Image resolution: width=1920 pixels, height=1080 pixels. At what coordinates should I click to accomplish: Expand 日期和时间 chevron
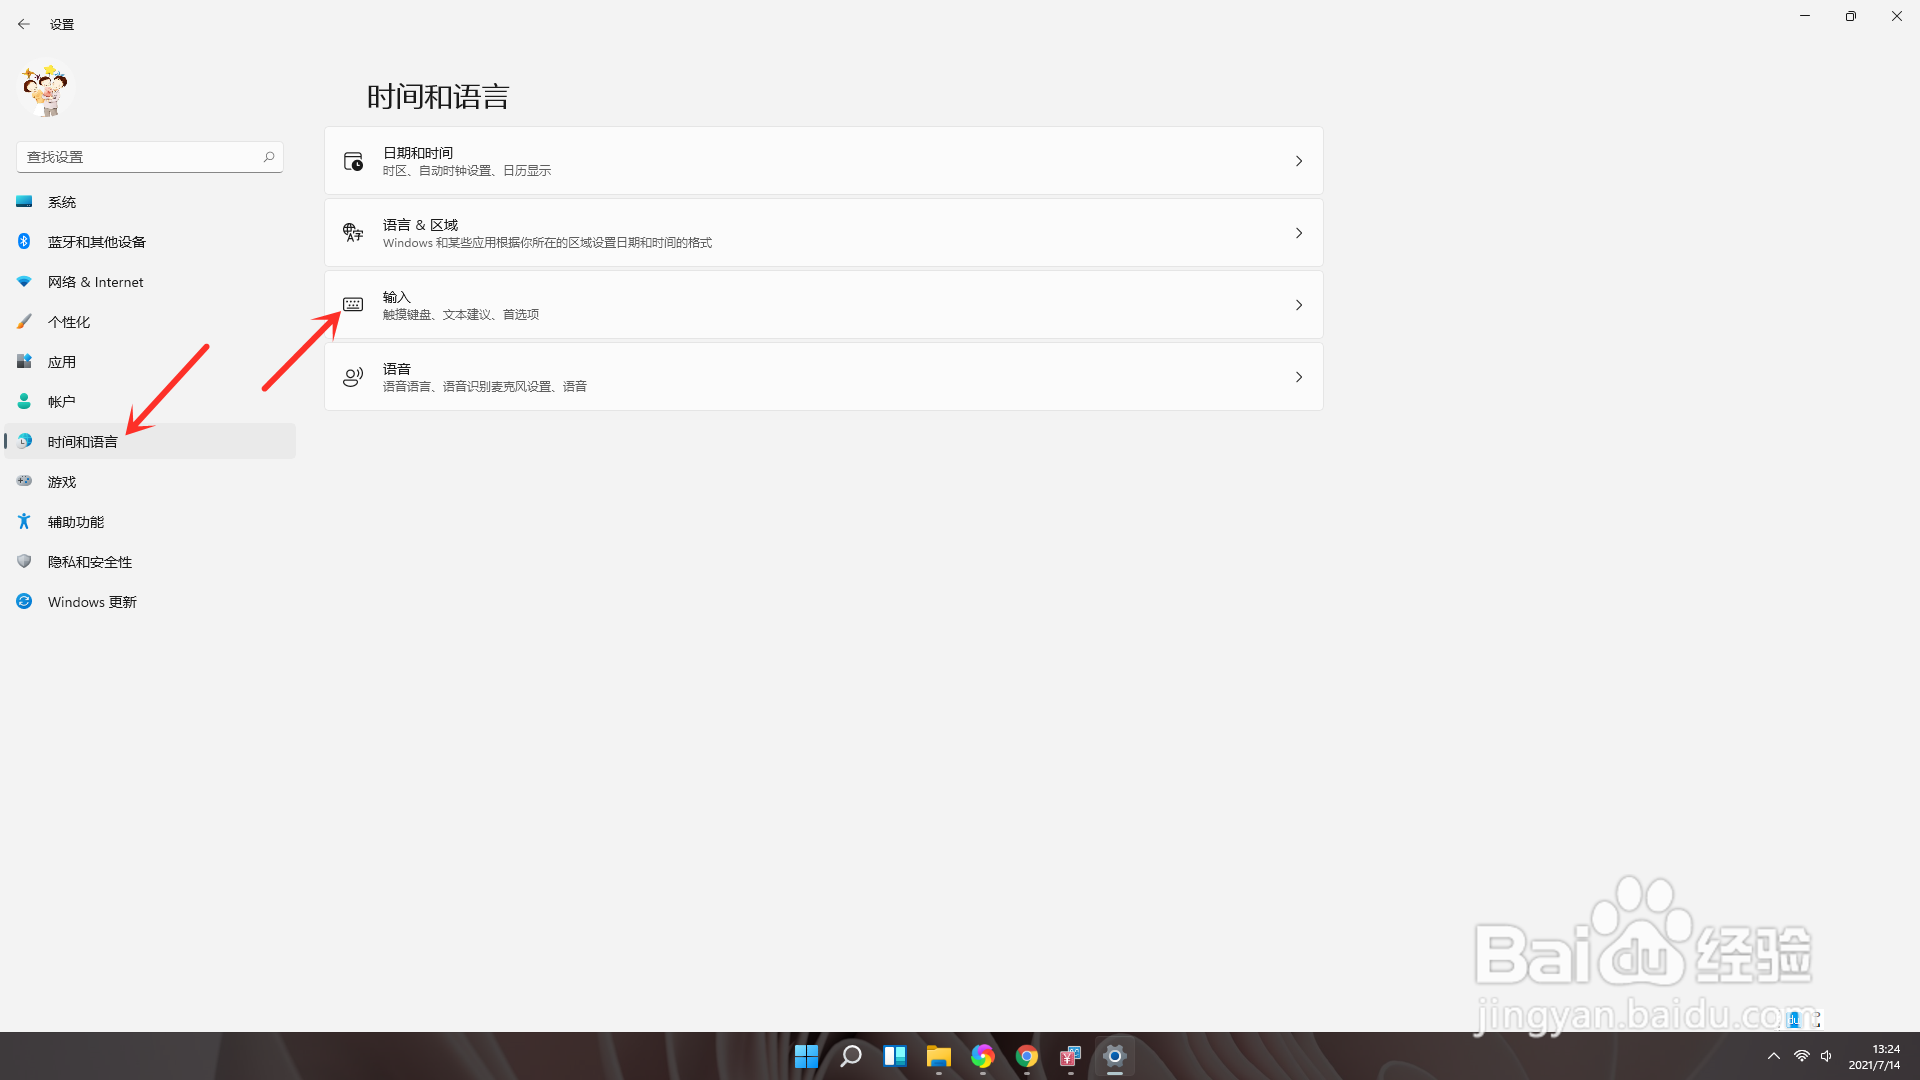[x=1298, y=161]
